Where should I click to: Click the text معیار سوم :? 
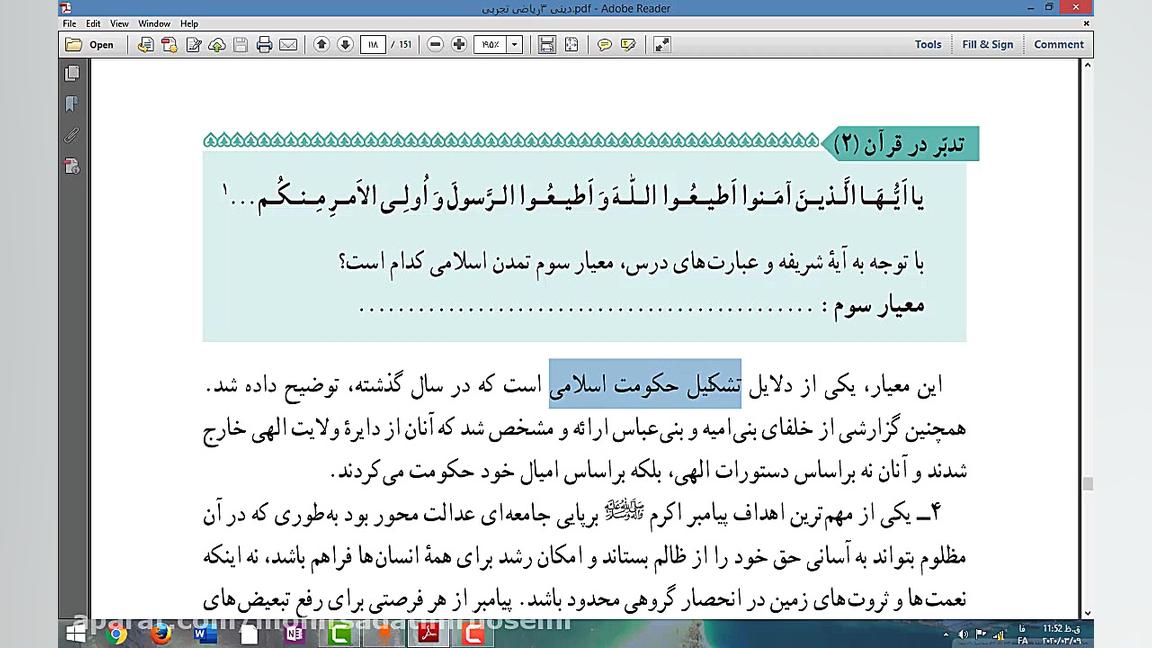click(x=872, y=305)
